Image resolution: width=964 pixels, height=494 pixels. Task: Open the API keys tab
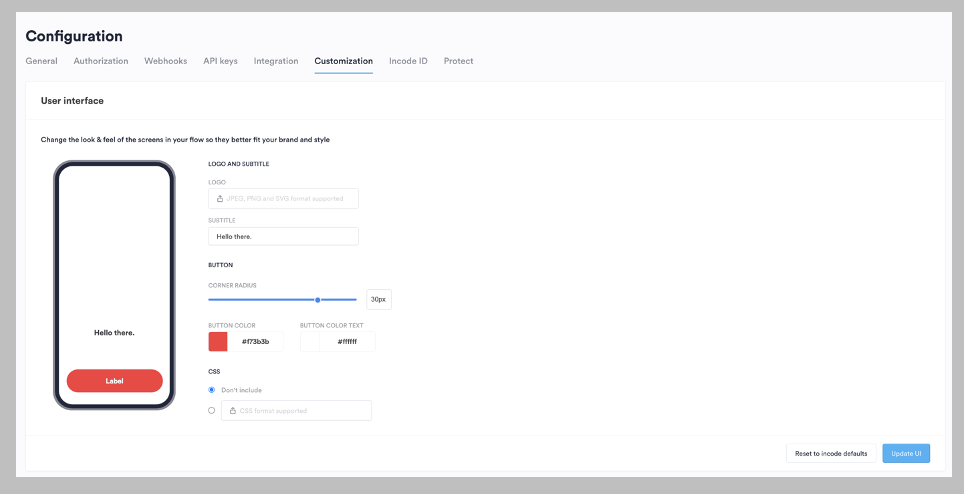[x=220, y=61]
